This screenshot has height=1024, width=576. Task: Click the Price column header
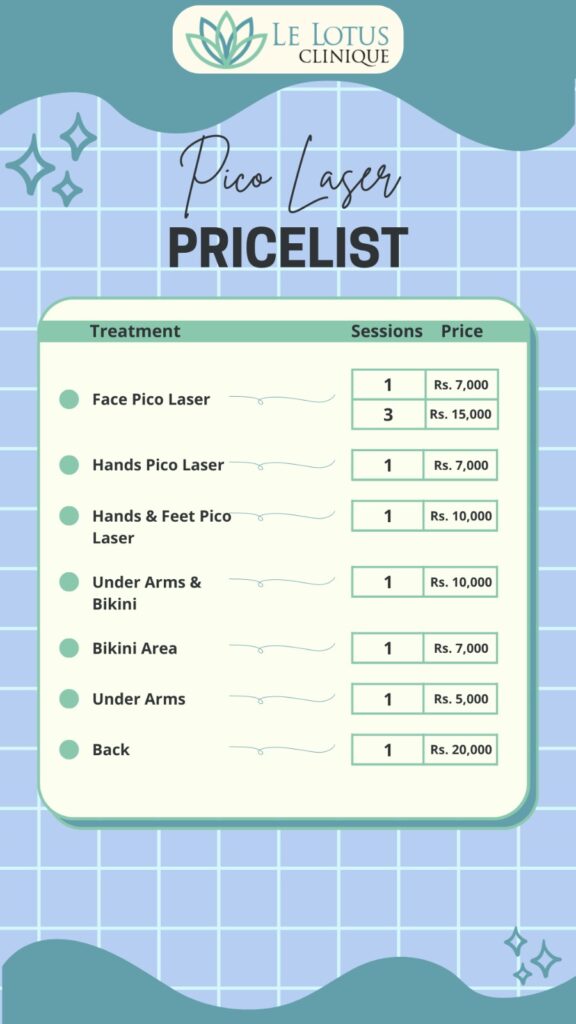coord(462,331)
